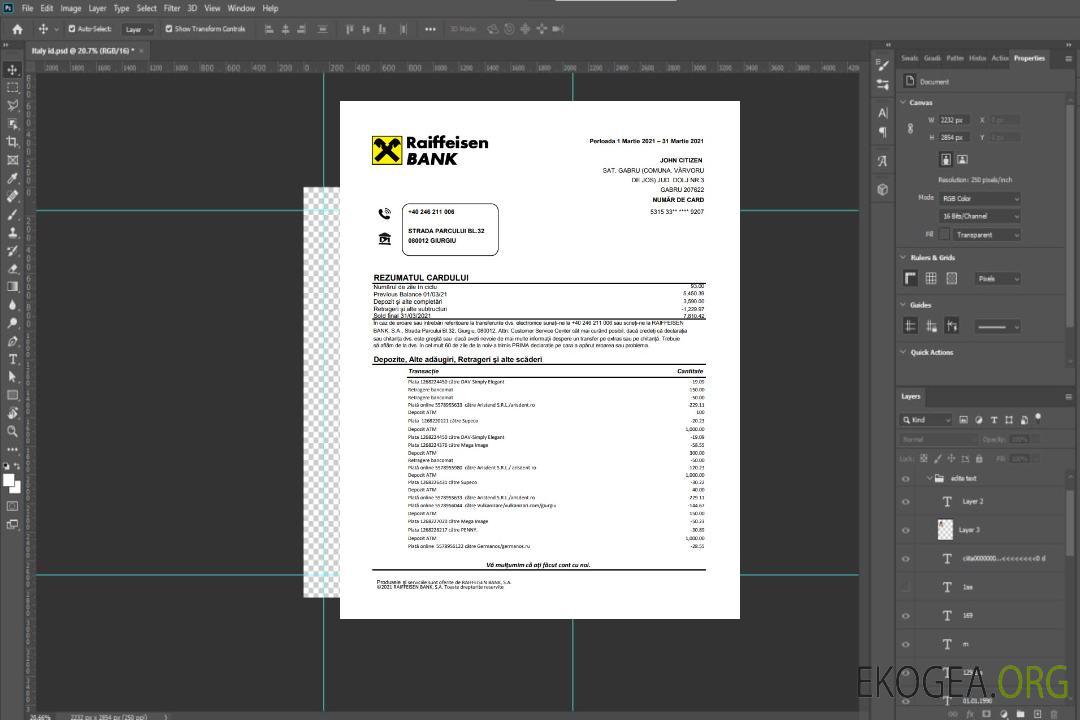Hide Layer 3 using its eye icon
The image size is (1080, 720).
click(x=906, y=531)
